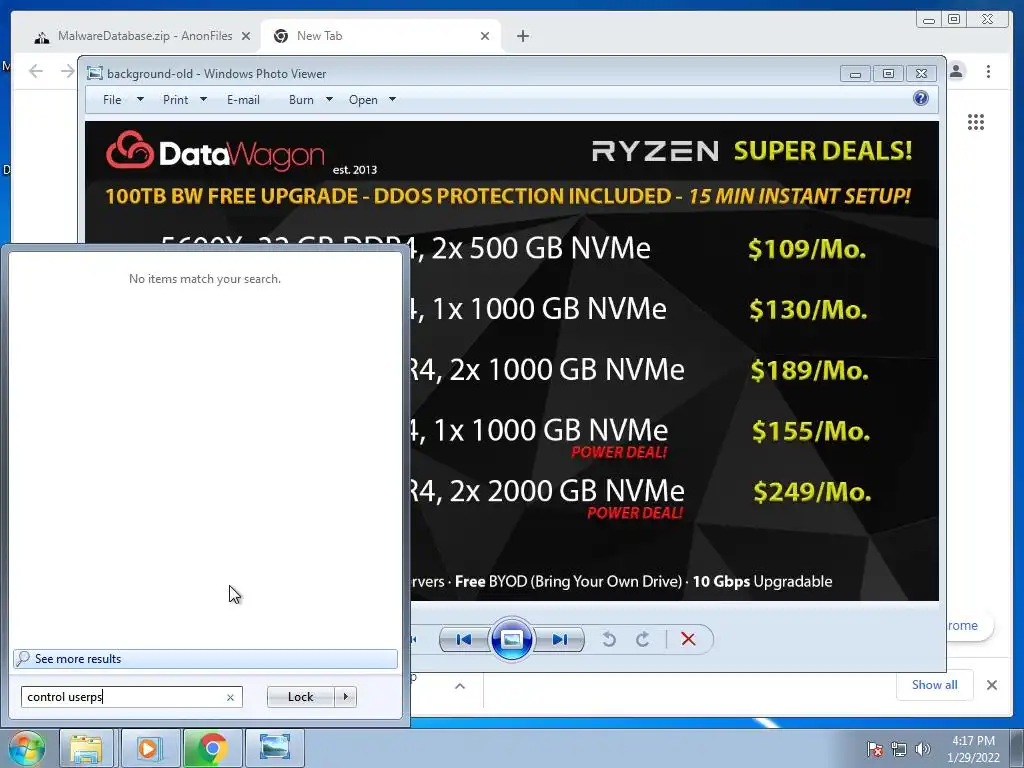The image size is (1024, 768).
Task: Expand download item chevron in Chrome
Action: [x=460, y=686]
